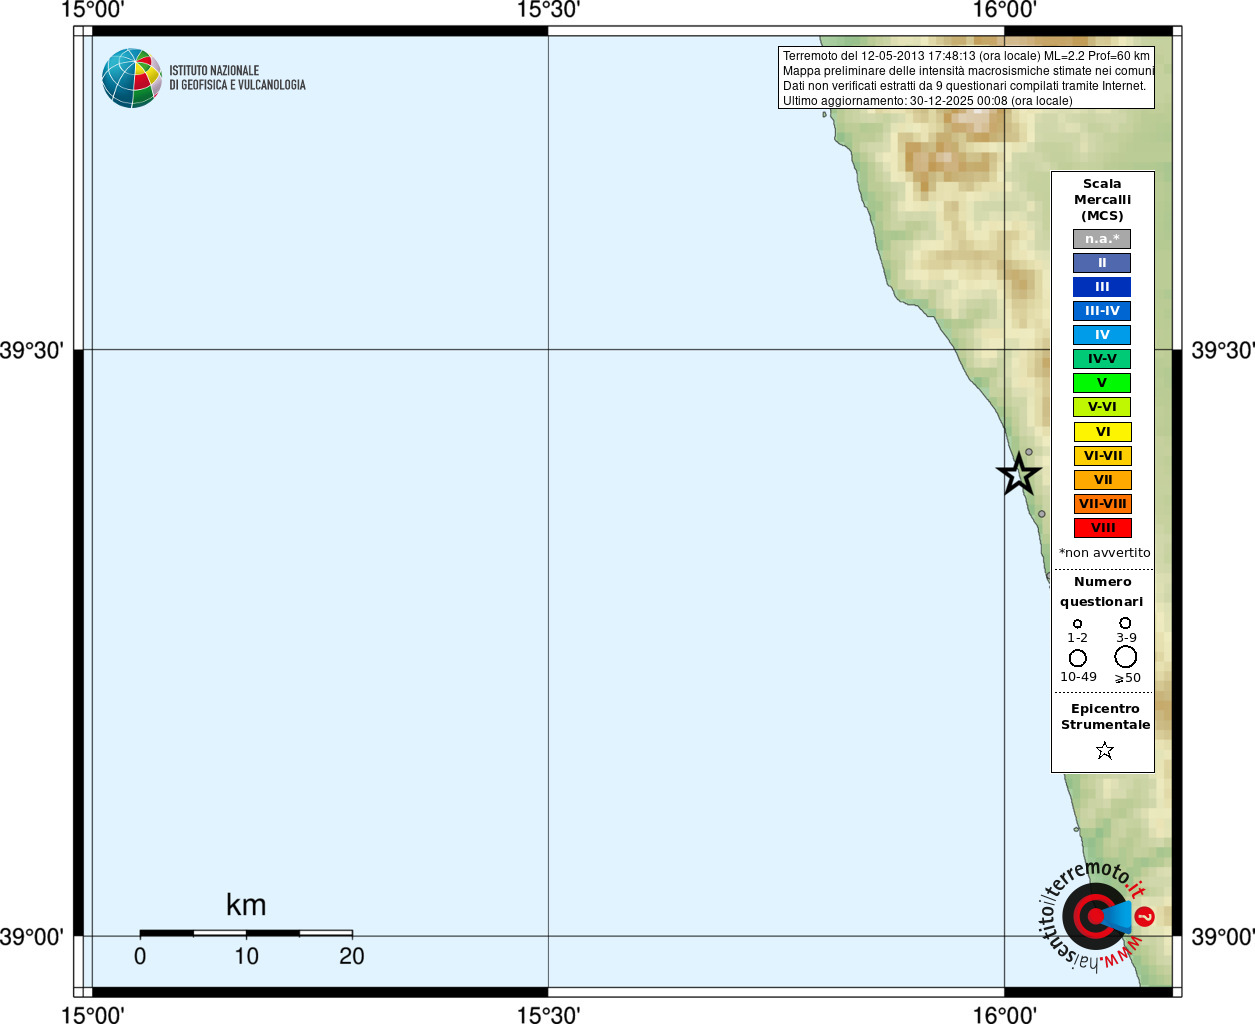Click the right 39°30' latitude label

pos(1223,350)
